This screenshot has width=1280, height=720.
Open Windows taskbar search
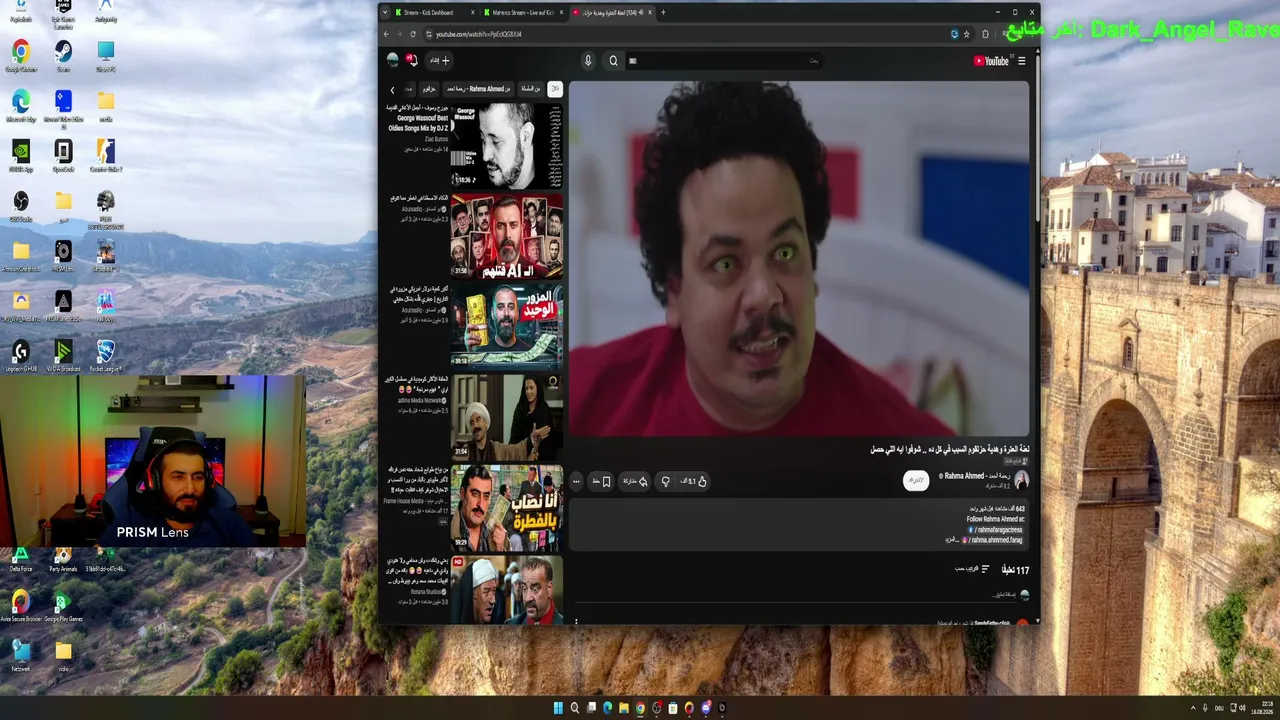574,708
